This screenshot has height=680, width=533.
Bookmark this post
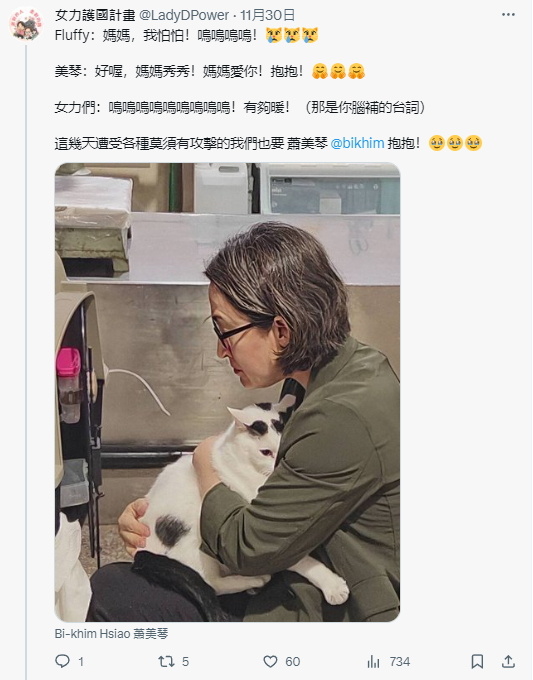[x=477, y=661]
